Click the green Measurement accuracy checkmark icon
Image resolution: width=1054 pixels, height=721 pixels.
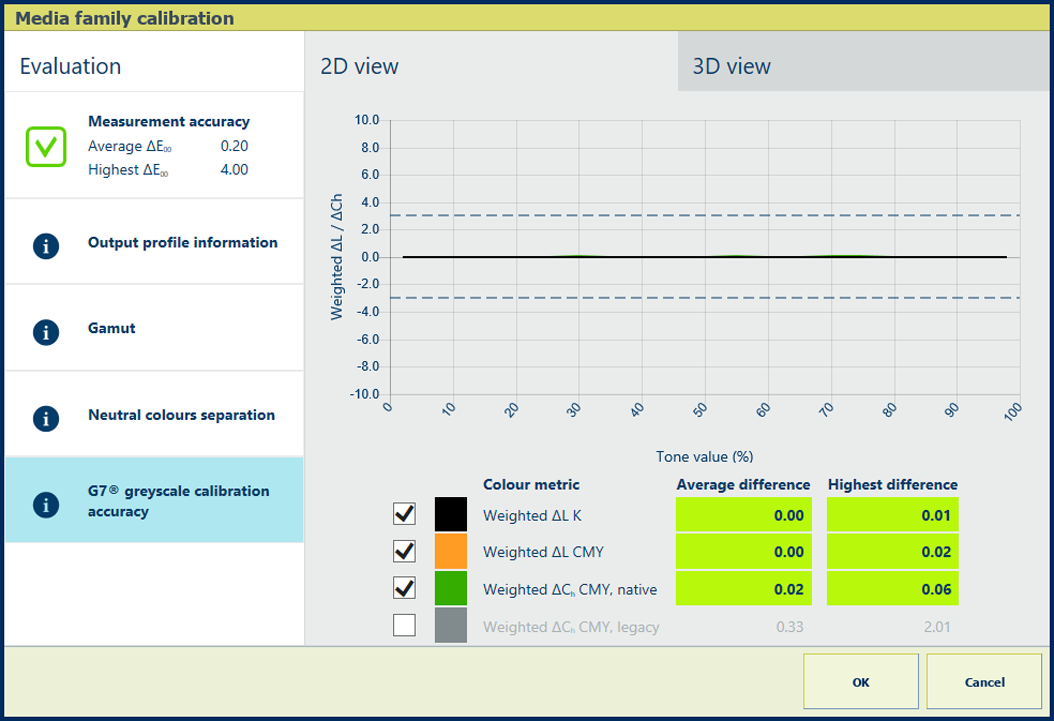coord(46,147)
